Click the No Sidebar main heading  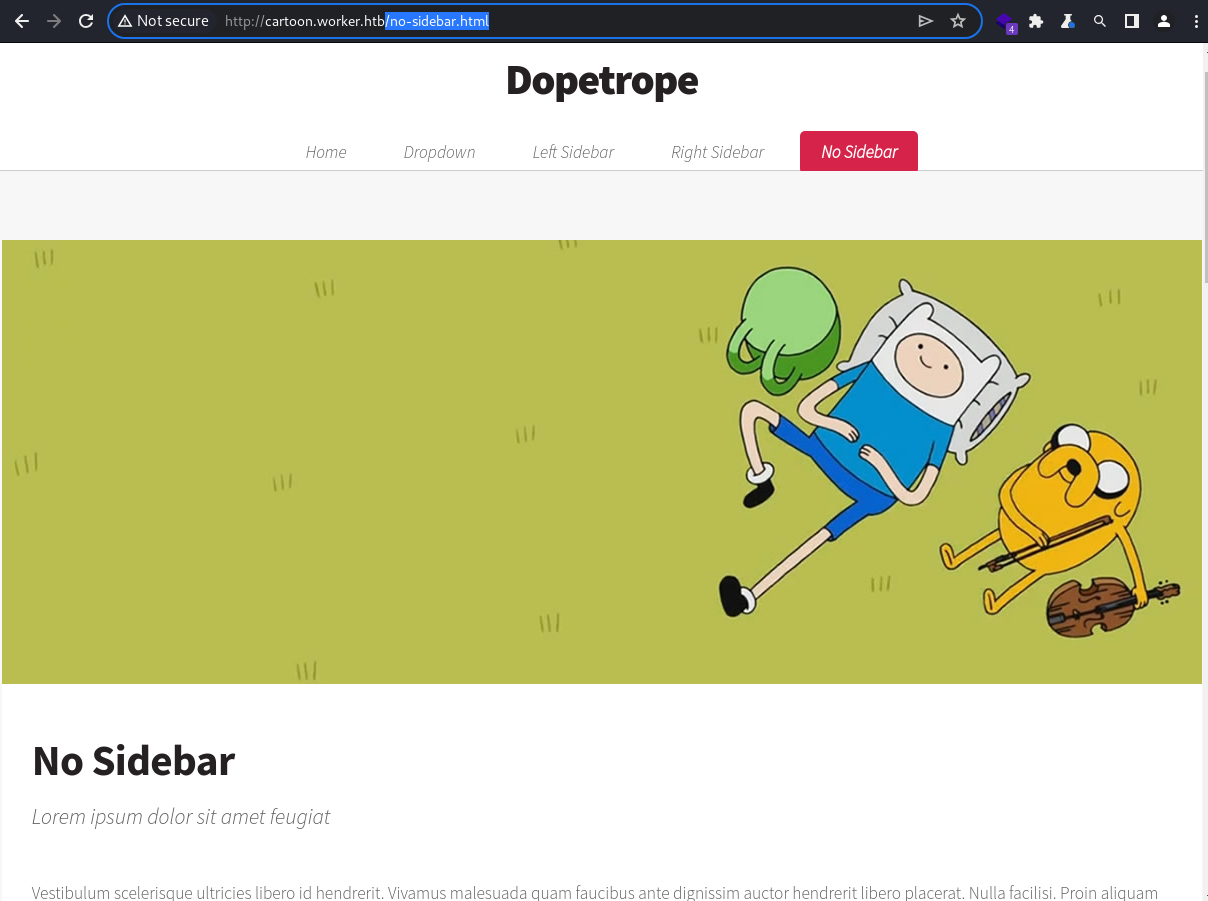pos(133,761)
